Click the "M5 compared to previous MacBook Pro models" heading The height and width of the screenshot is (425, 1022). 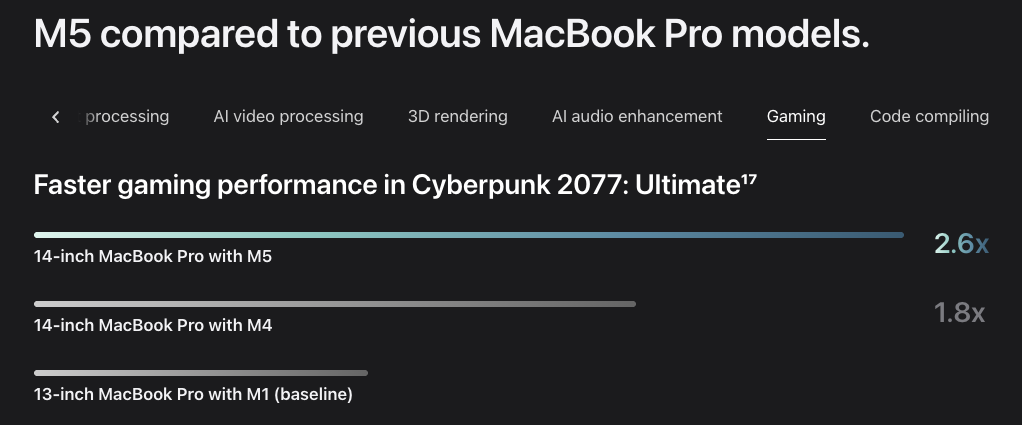coord(451,36)
